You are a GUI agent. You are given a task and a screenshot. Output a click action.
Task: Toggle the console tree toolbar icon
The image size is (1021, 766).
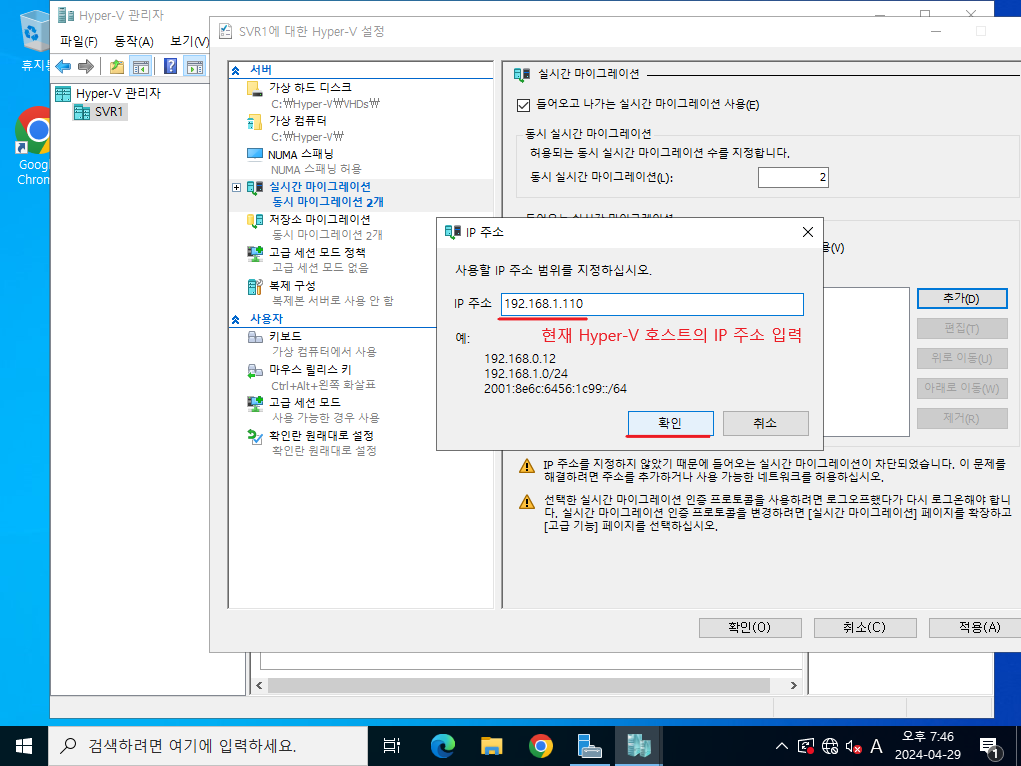[141, 66]
